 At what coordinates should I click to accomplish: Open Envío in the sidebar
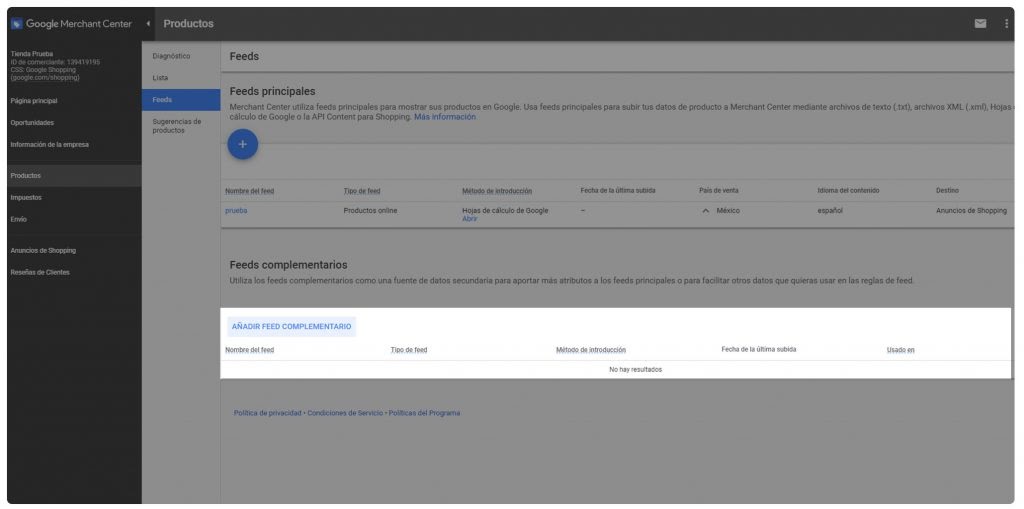pyautogui.click(x=18, y=220)
